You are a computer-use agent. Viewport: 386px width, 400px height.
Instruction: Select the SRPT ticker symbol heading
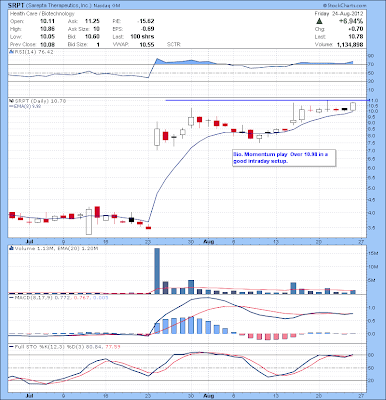[x=16, y=6]
